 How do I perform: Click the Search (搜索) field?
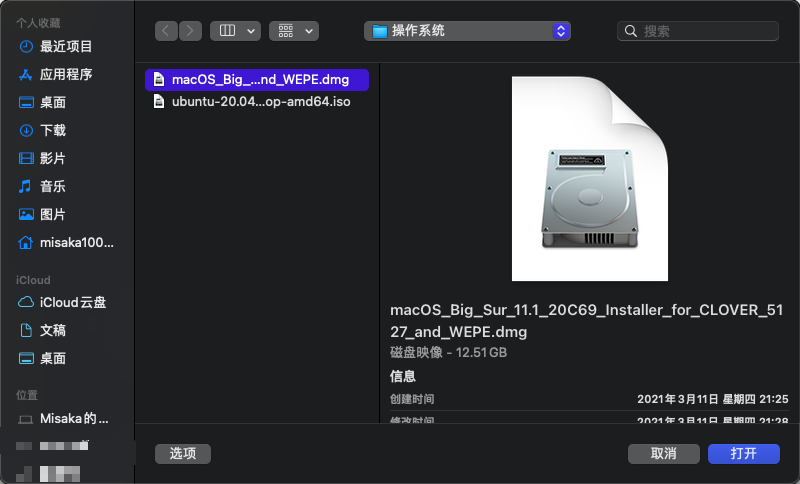coord(698,31)
